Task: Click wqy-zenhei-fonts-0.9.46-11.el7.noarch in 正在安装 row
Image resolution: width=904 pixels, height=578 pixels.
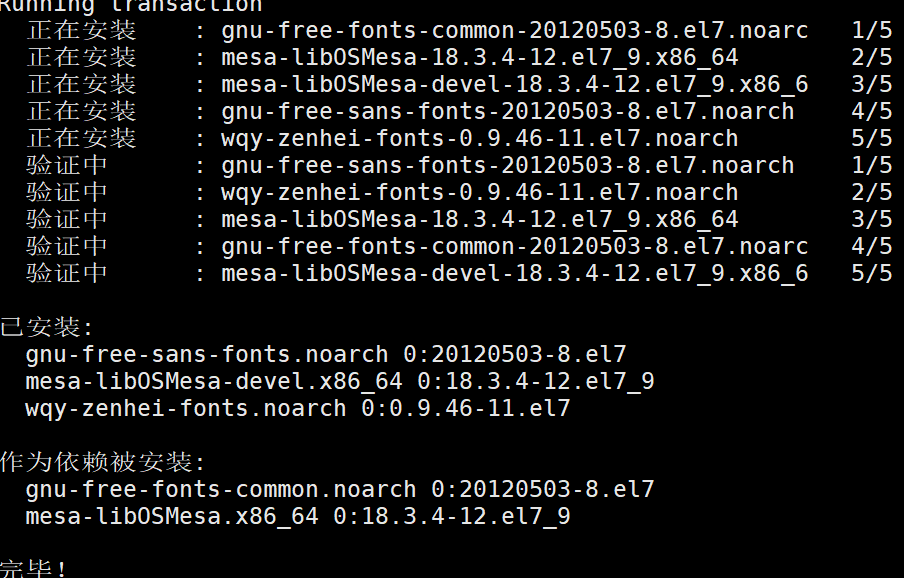Action: (480, 139)
